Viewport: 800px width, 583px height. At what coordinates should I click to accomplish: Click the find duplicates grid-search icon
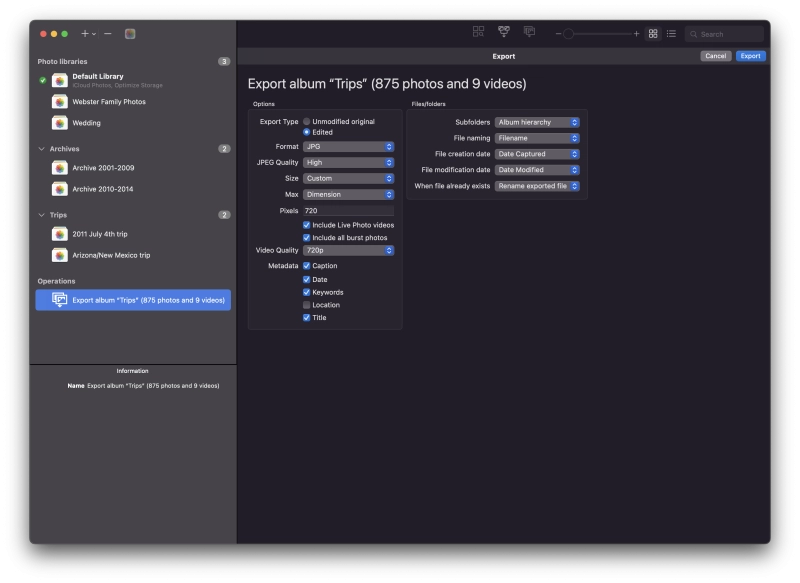(x=479, y=32)
